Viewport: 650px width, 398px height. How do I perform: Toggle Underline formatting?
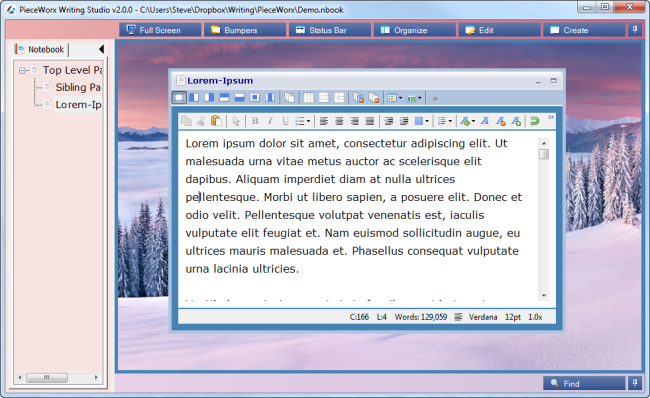tap(285, 121)
